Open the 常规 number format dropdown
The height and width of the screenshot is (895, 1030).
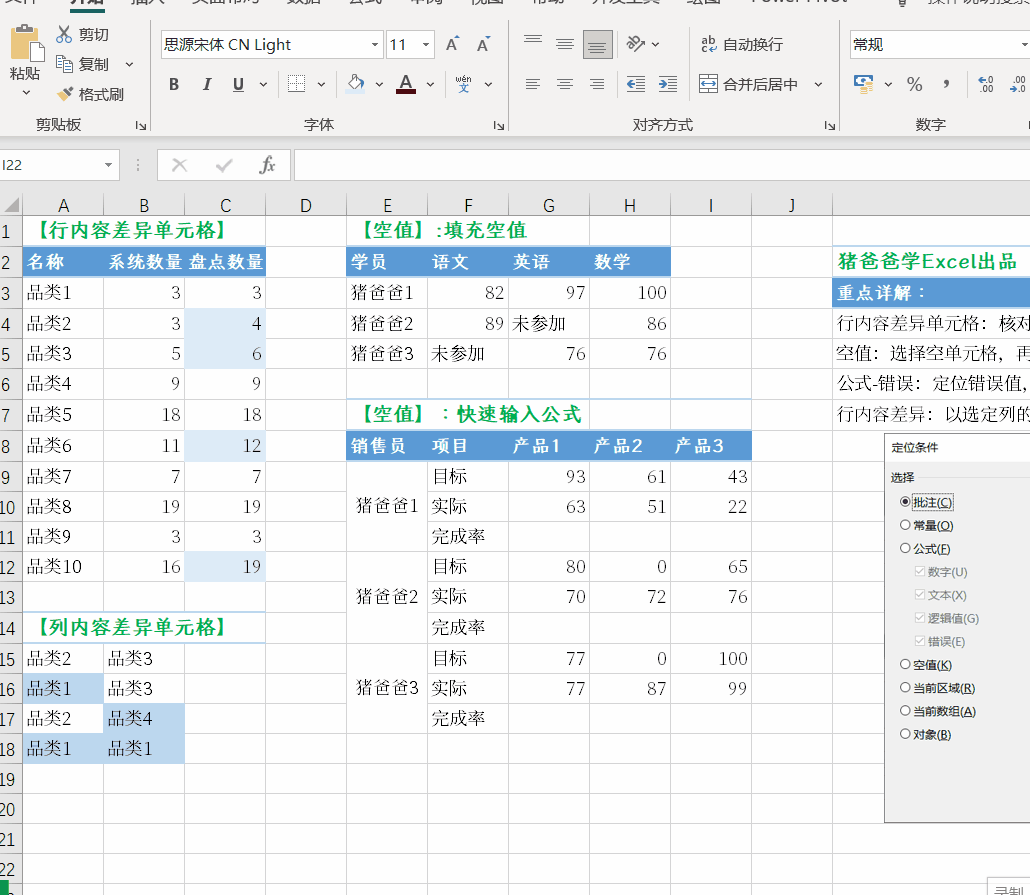[x=1024, y=45]
